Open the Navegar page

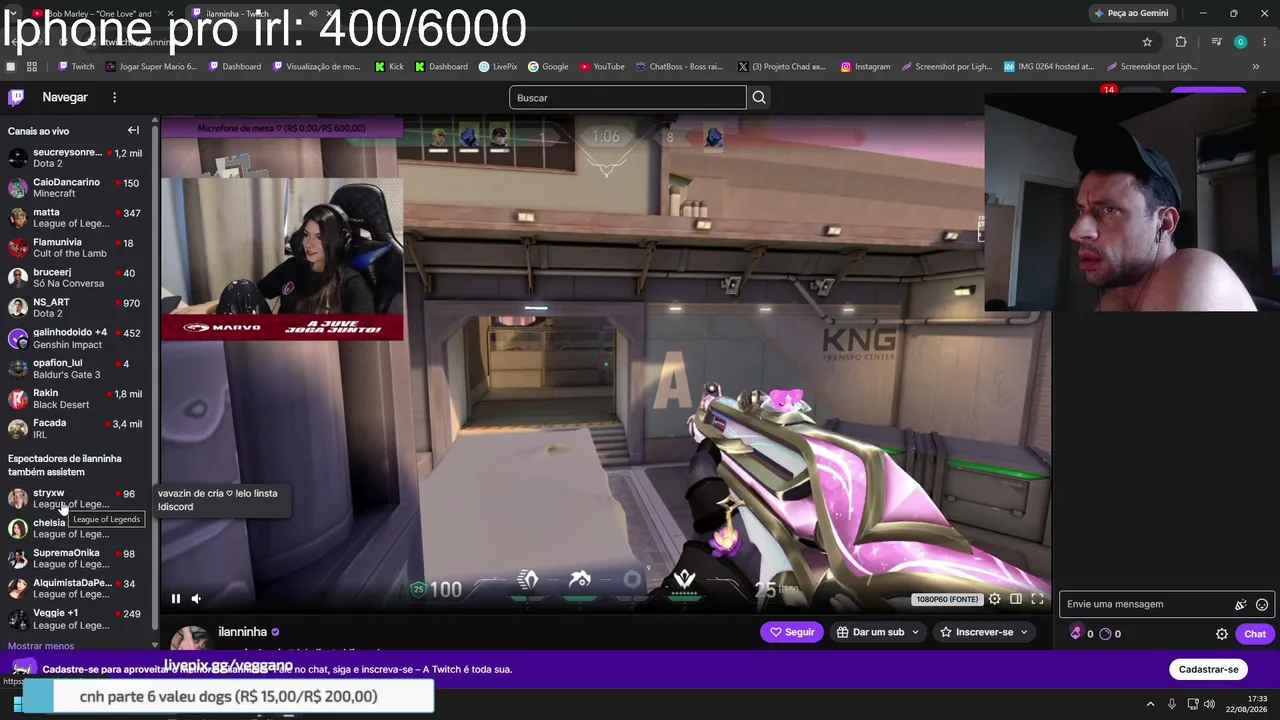[65, 97]
